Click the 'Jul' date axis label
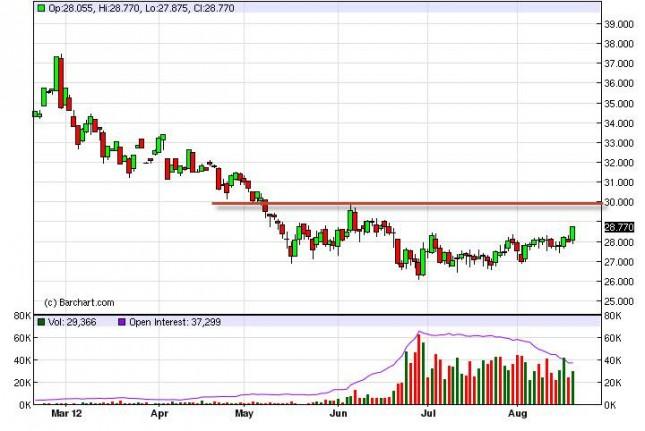 tap(428, 413)
